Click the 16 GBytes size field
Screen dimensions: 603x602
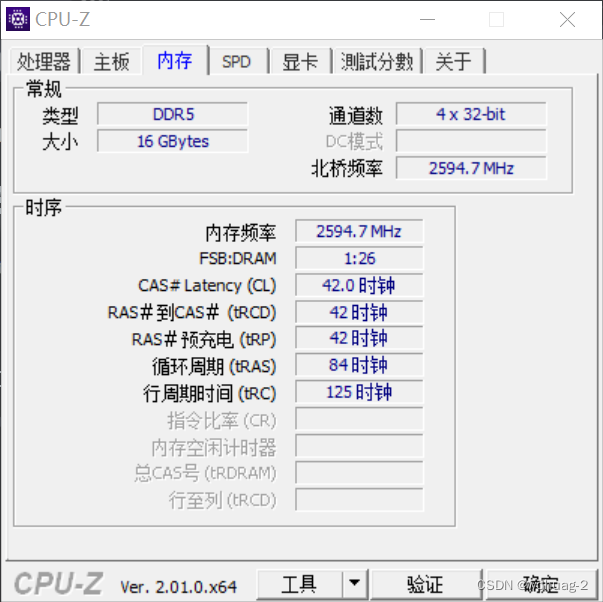(173, 141)
